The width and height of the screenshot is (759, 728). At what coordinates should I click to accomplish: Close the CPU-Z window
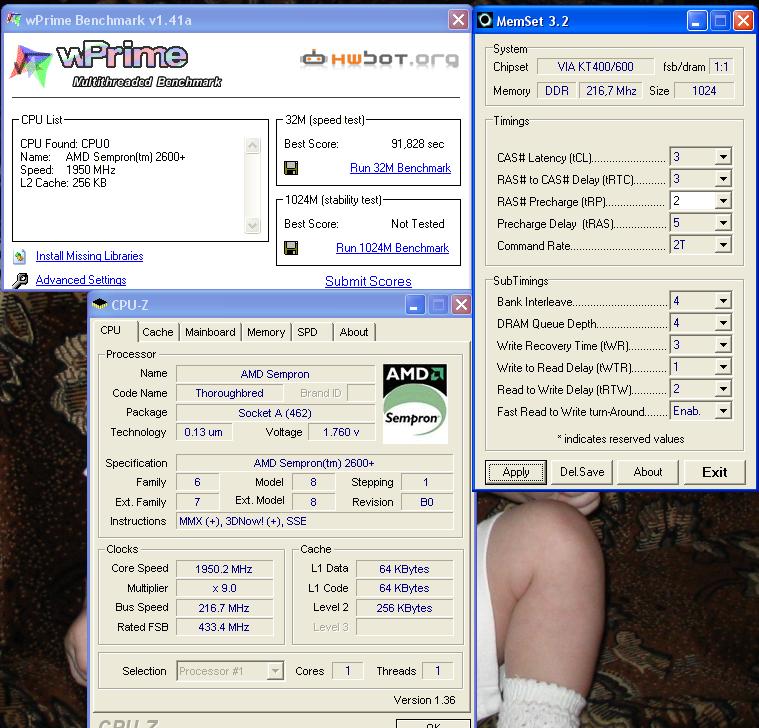coord(461,305)
